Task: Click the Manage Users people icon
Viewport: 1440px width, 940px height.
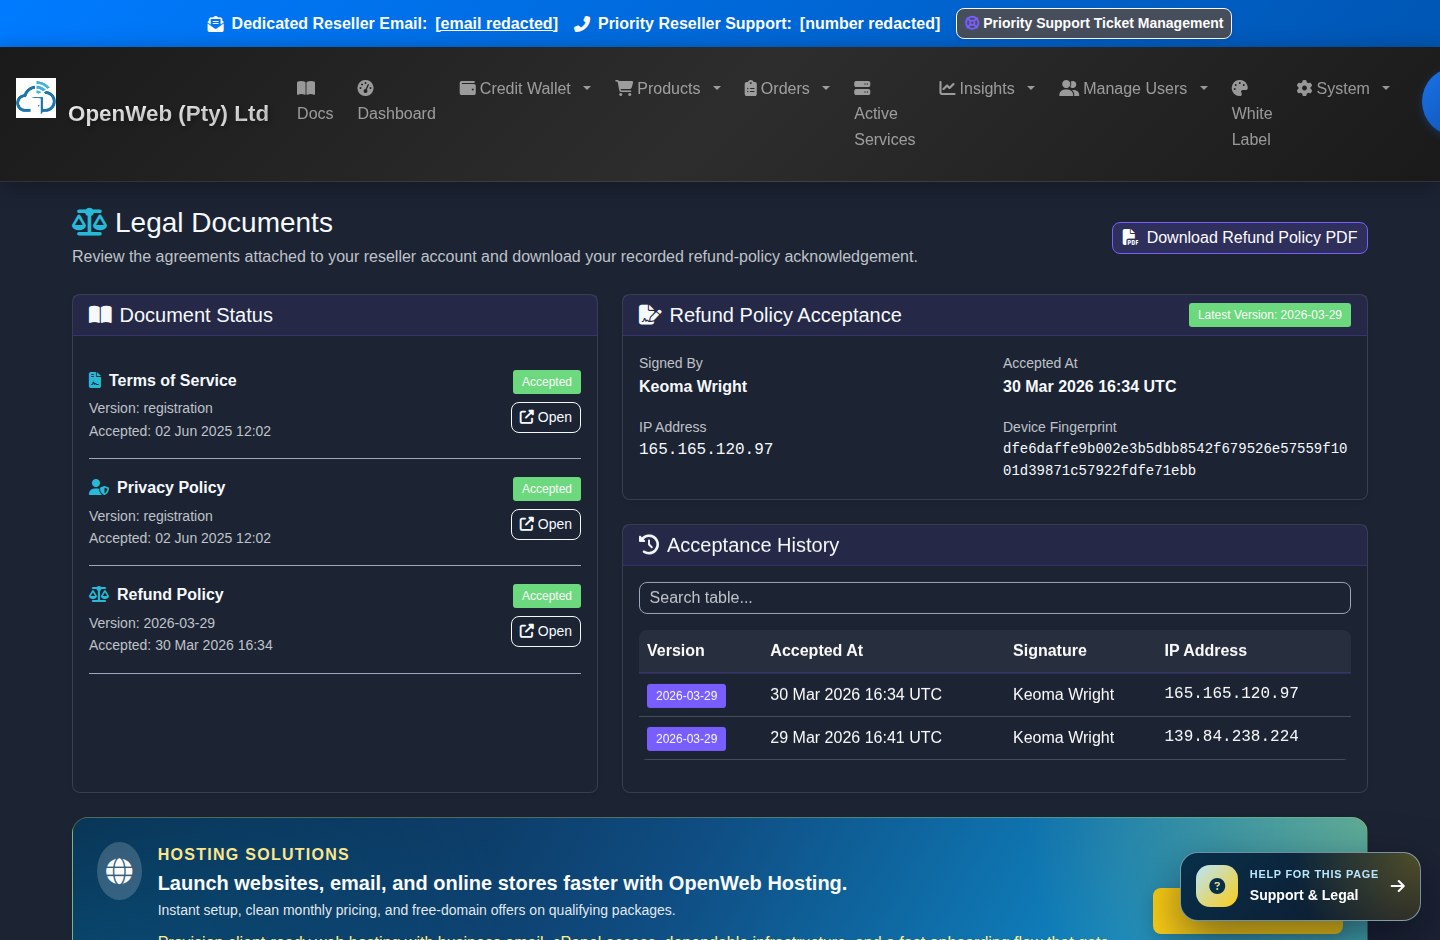Action: point(1069,88)
